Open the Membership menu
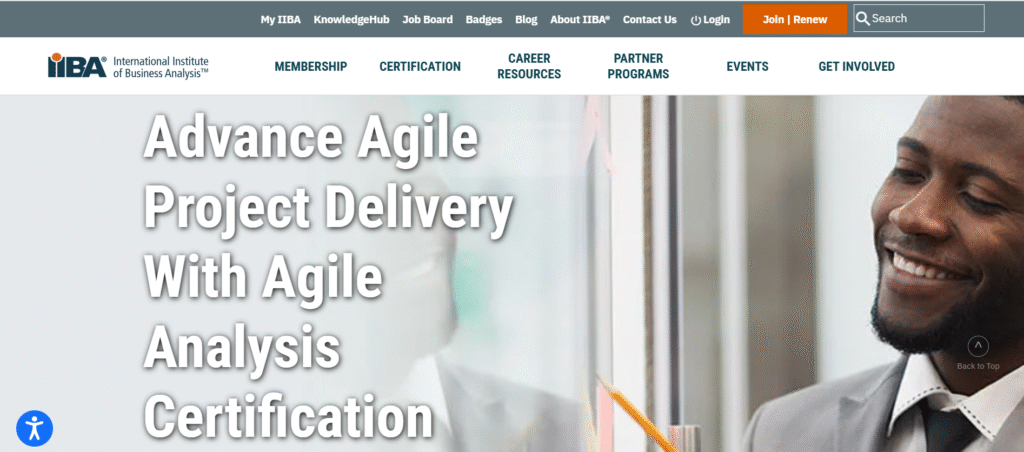Screen dimensions: 1024x452 tap(311, 67)
